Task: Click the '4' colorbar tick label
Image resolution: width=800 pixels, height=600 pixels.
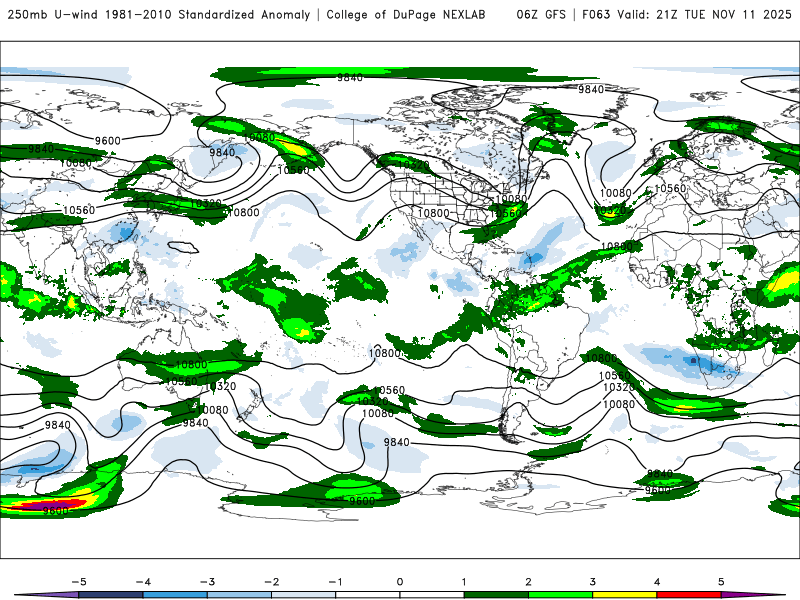Action: [657, 582]
